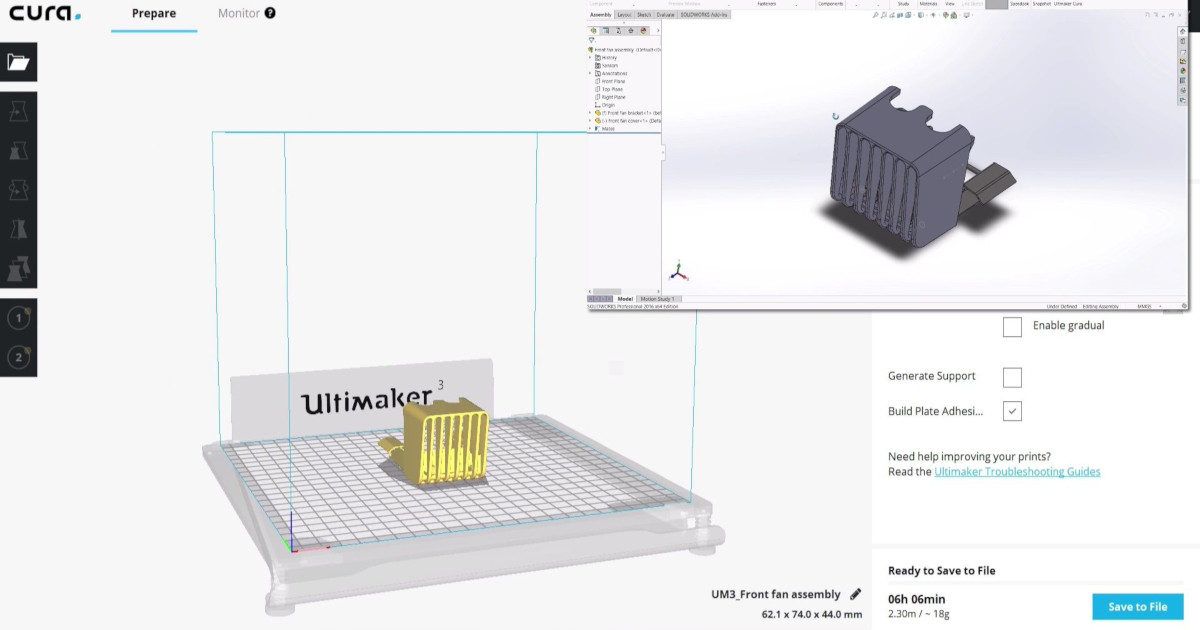Select Front Plane in the feature tree
The image size is (1200, 630).
point(612,81)
